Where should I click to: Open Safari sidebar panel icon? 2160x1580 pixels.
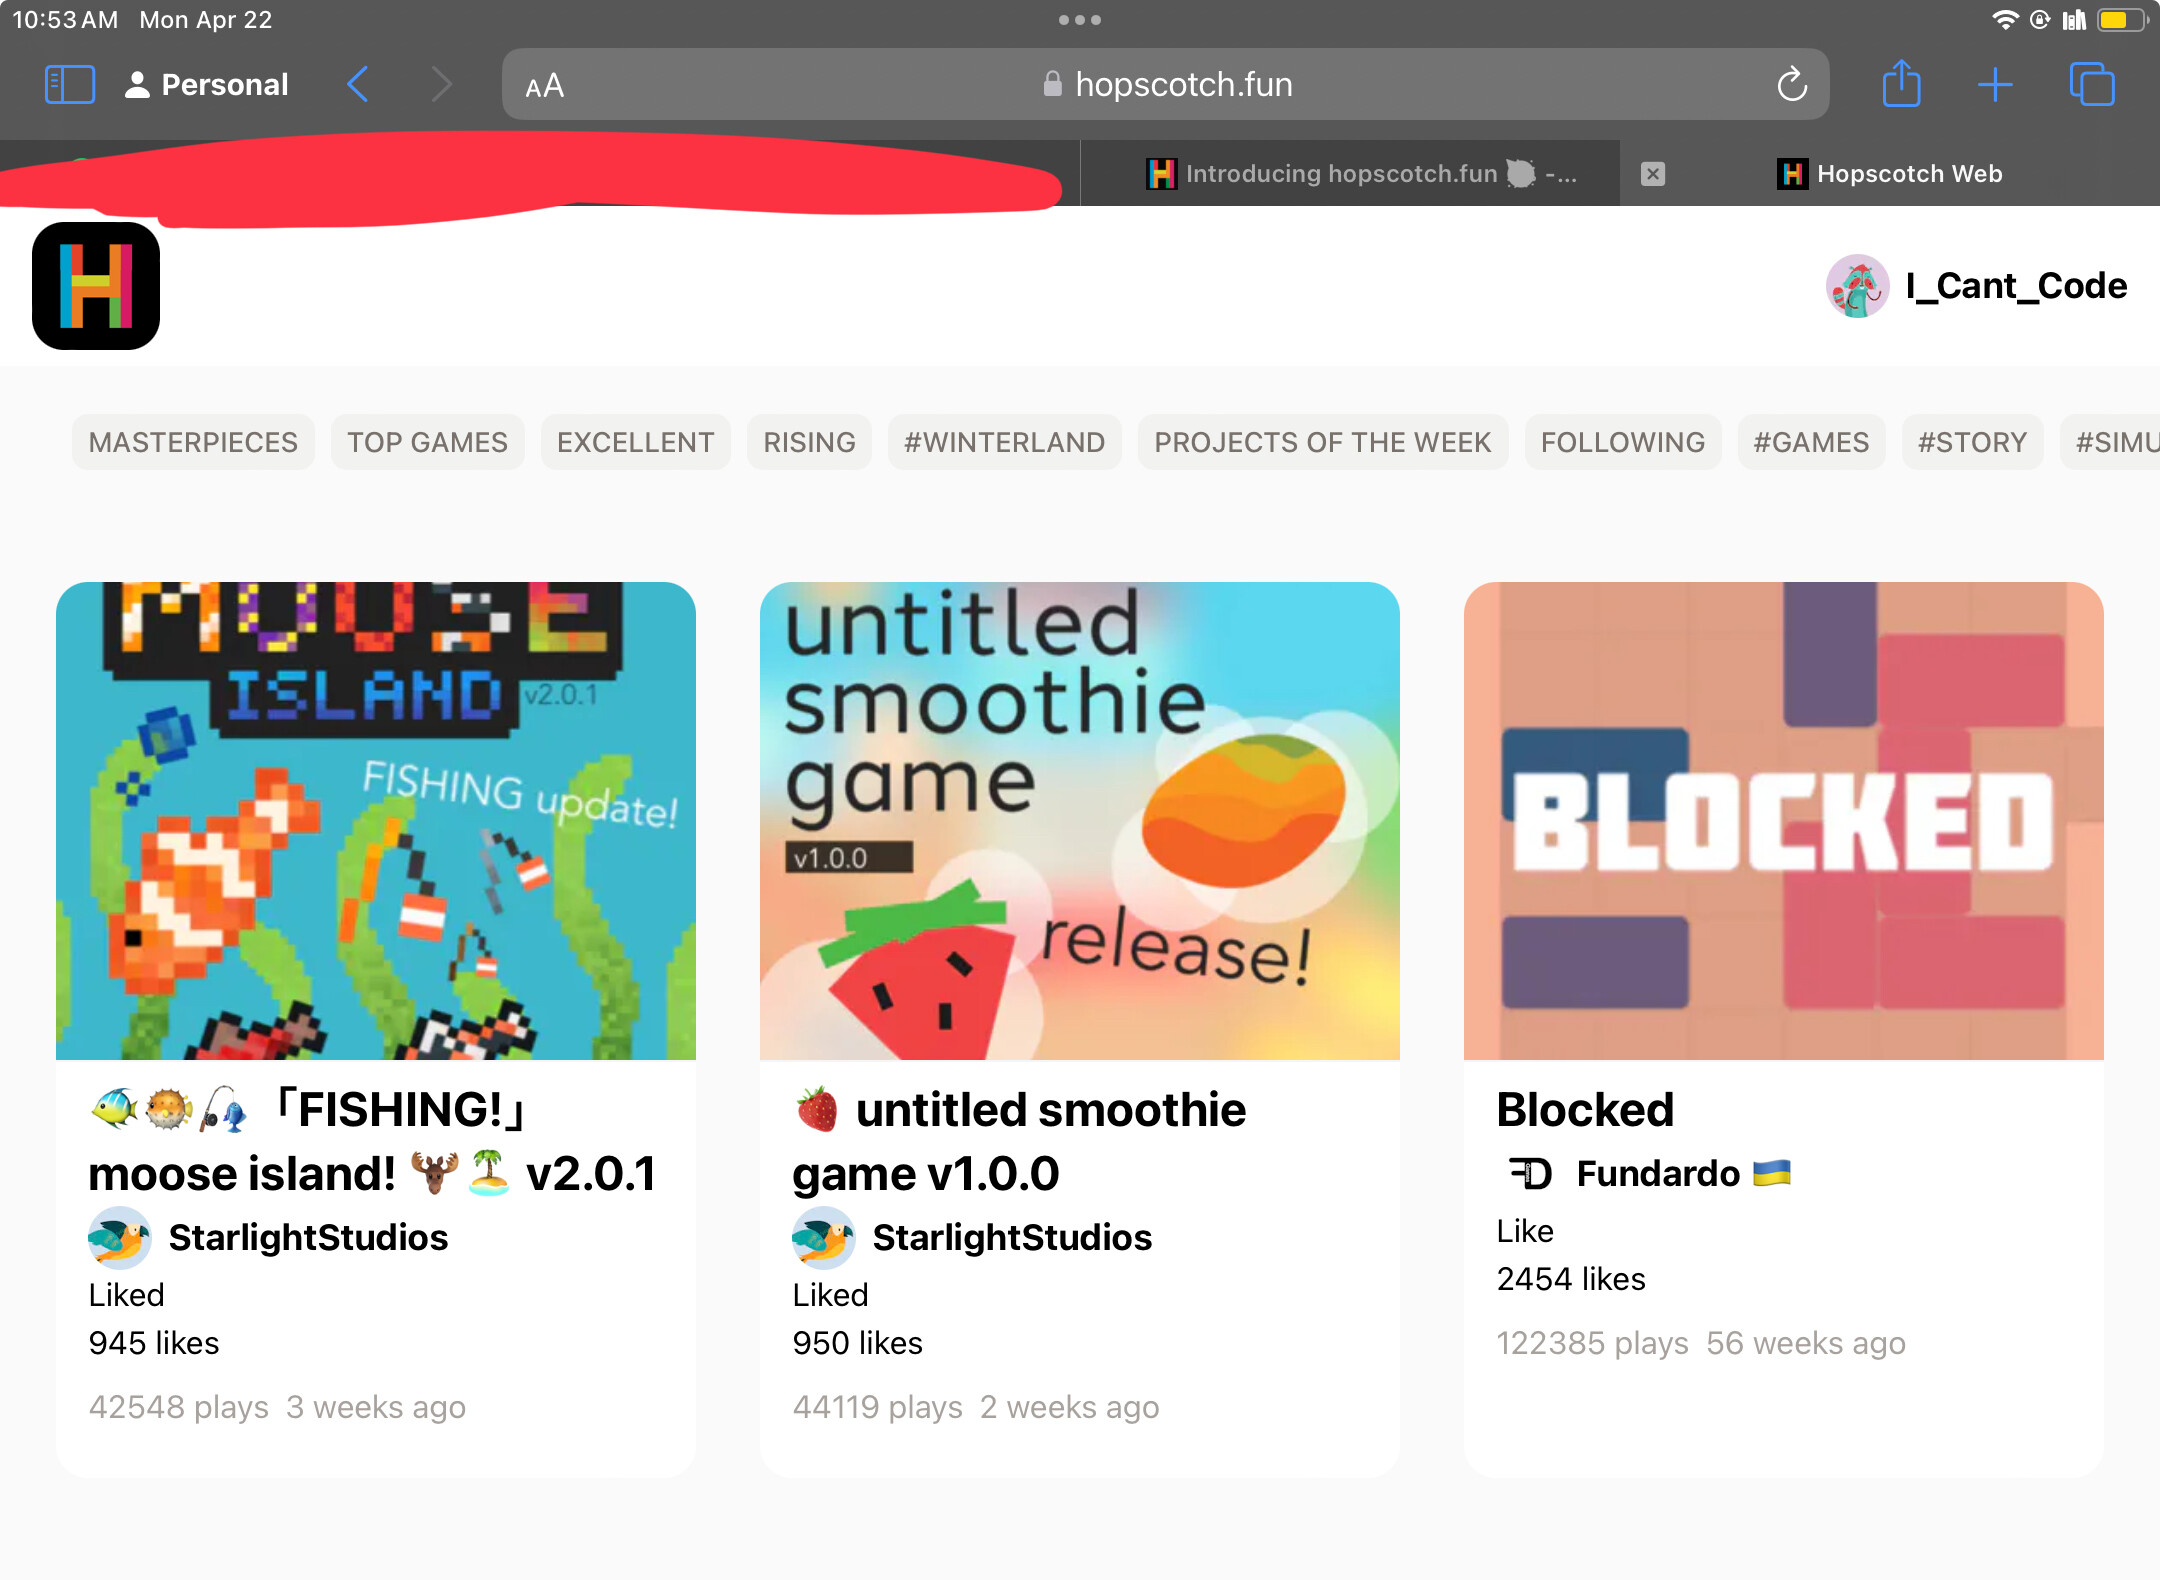pyautogui.click(x=70, y=85)
